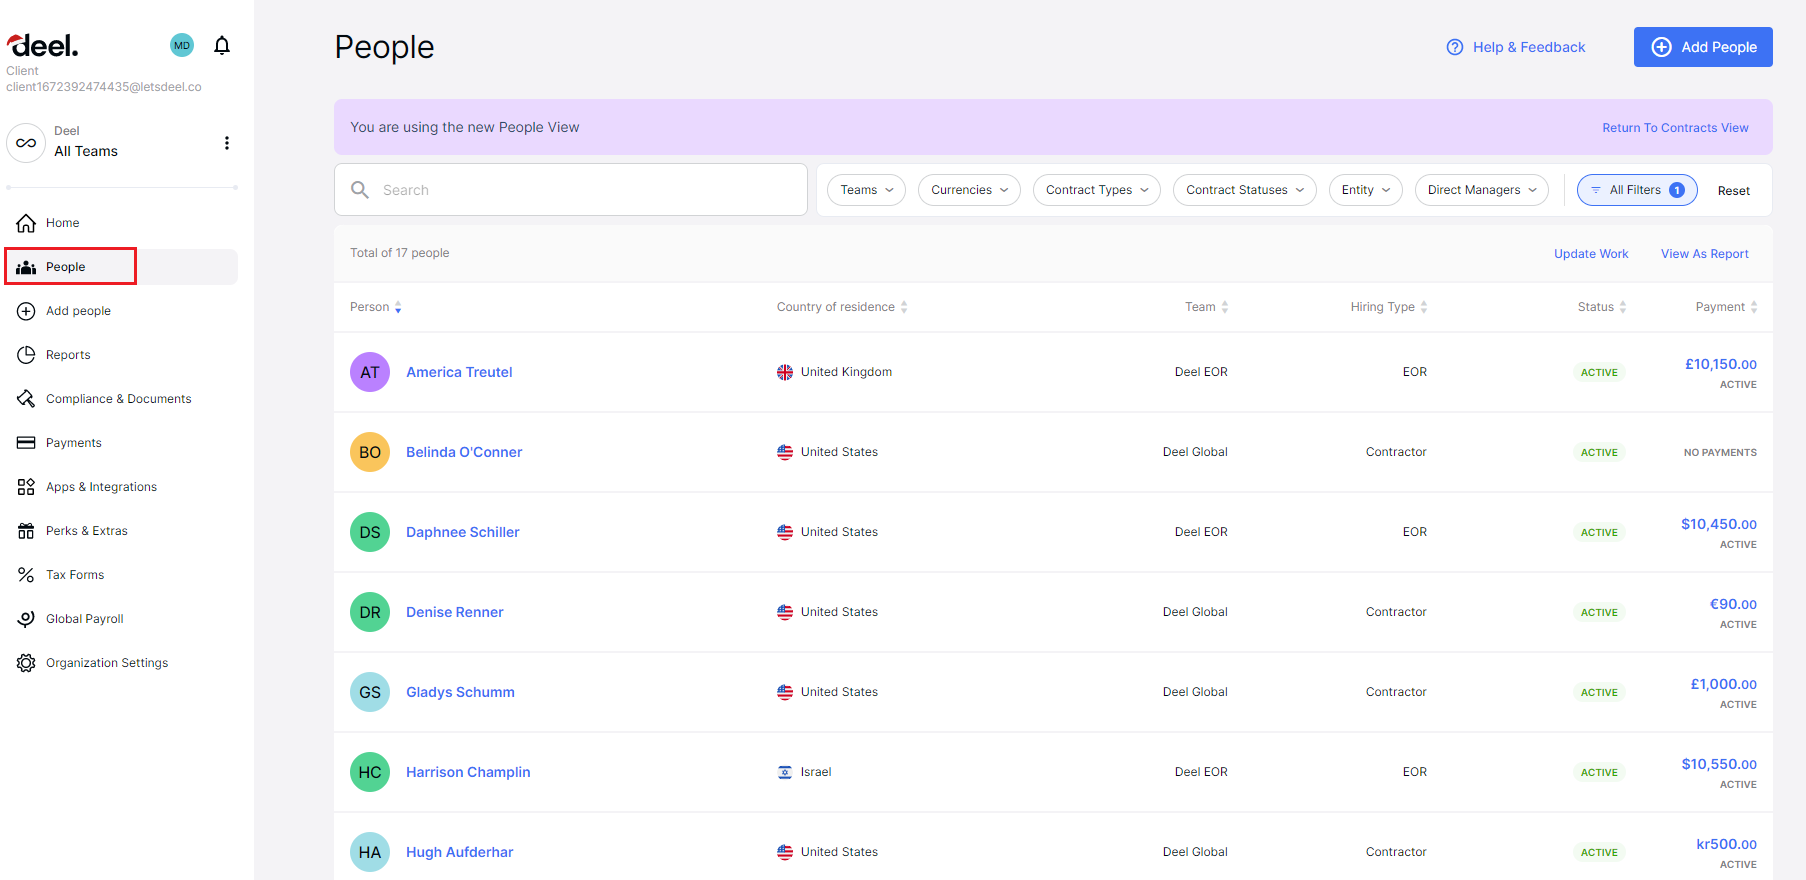
Task: Open the All Filters panel
Action: tap(1636, 190)
